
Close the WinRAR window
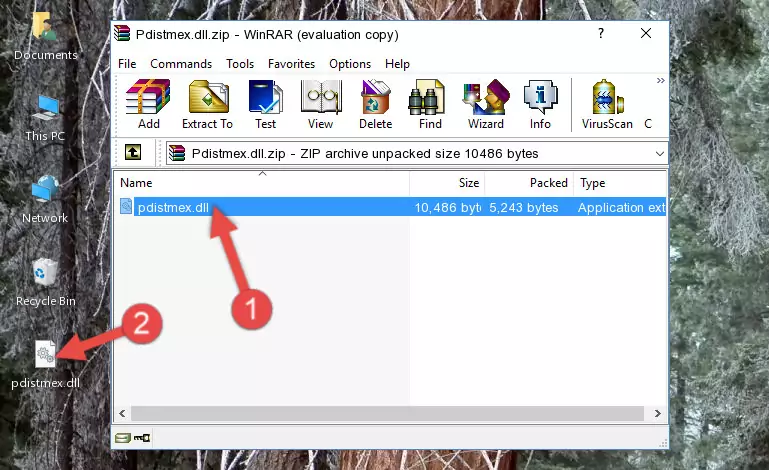click(646, 33)
